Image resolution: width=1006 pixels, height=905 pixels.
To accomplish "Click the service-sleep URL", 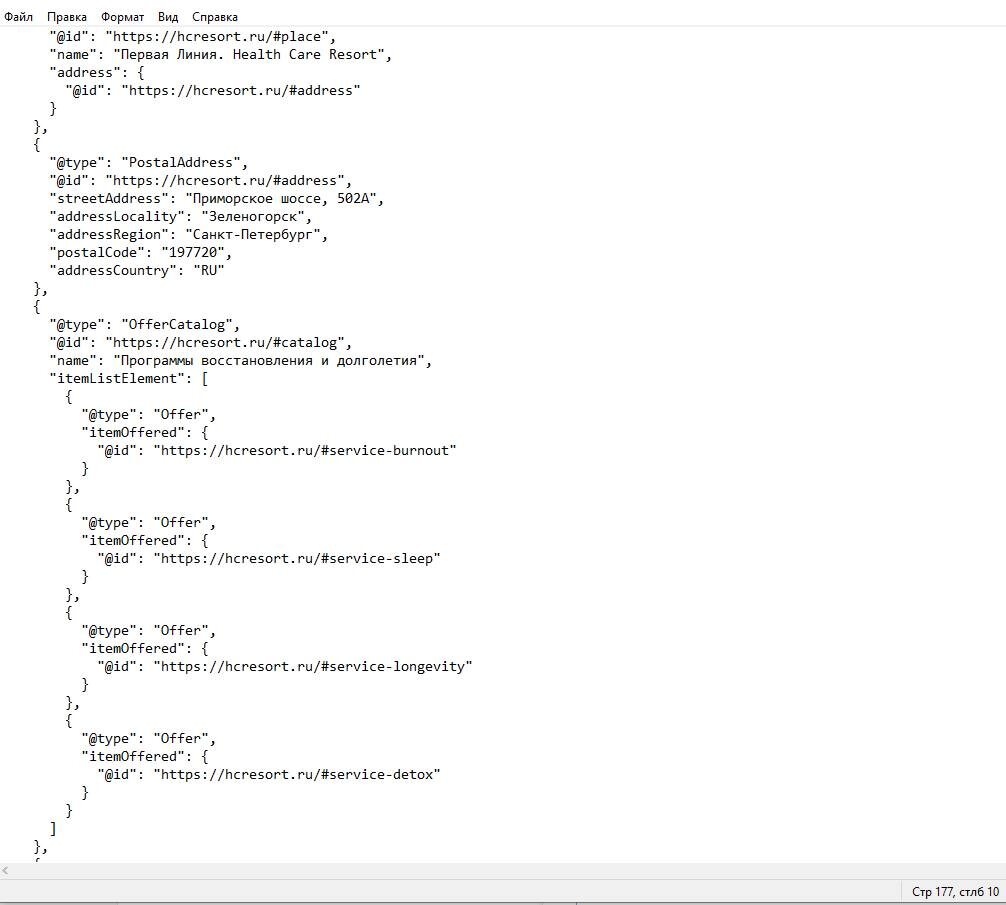I will click(296, 558).
